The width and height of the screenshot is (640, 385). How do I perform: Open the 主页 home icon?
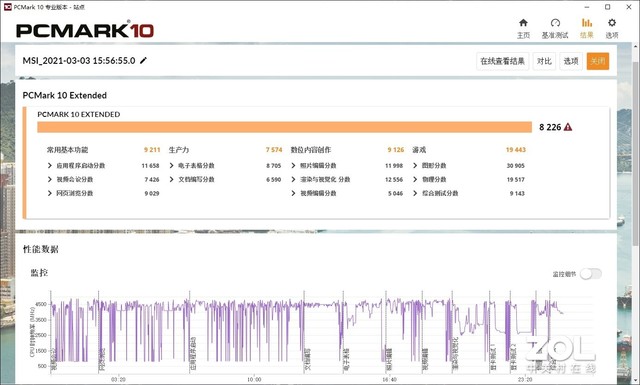pyautogui.click(x=523, y=23)
